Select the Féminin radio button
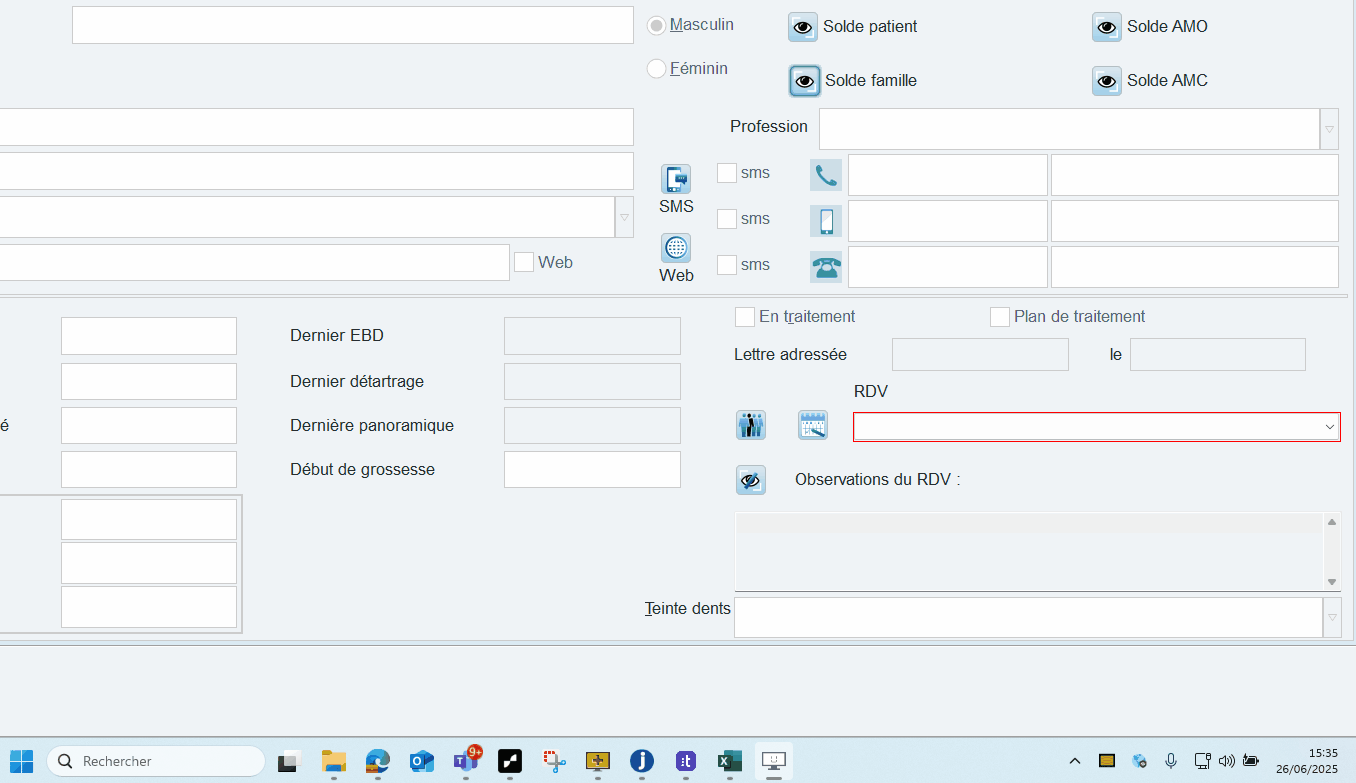This screenshot has width=1356, height=783. [x=657, y=69]
